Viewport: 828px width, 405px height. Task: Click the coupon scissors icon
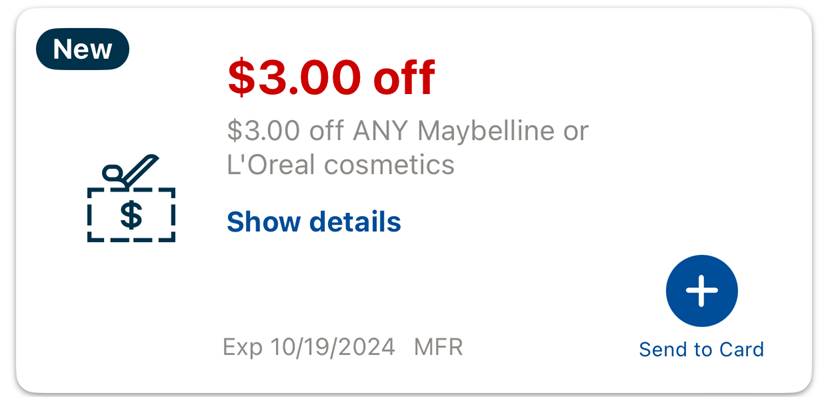(x=131, y=198)
